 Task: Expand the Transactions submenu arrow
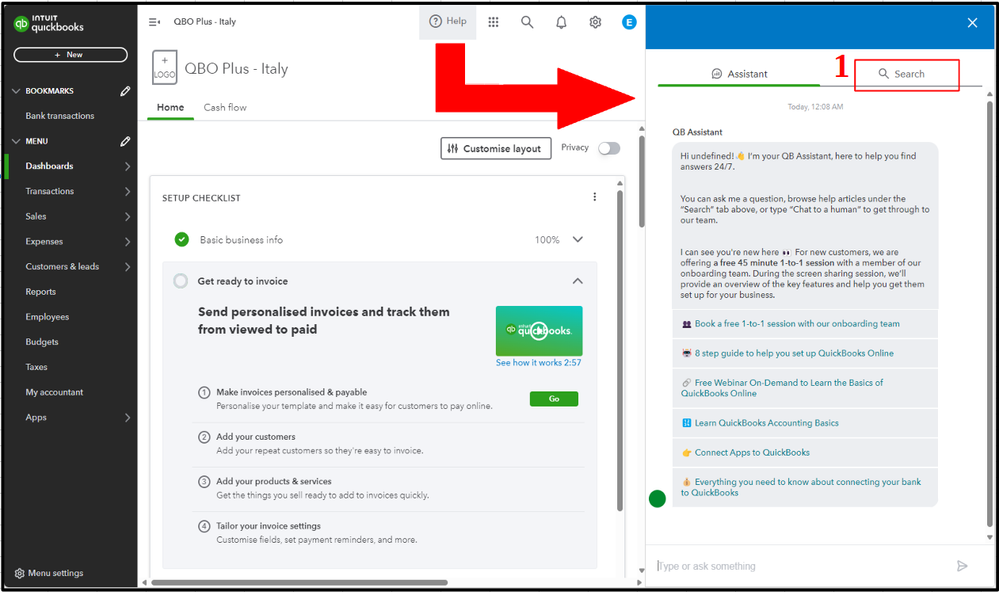click(x=127, y=191)
